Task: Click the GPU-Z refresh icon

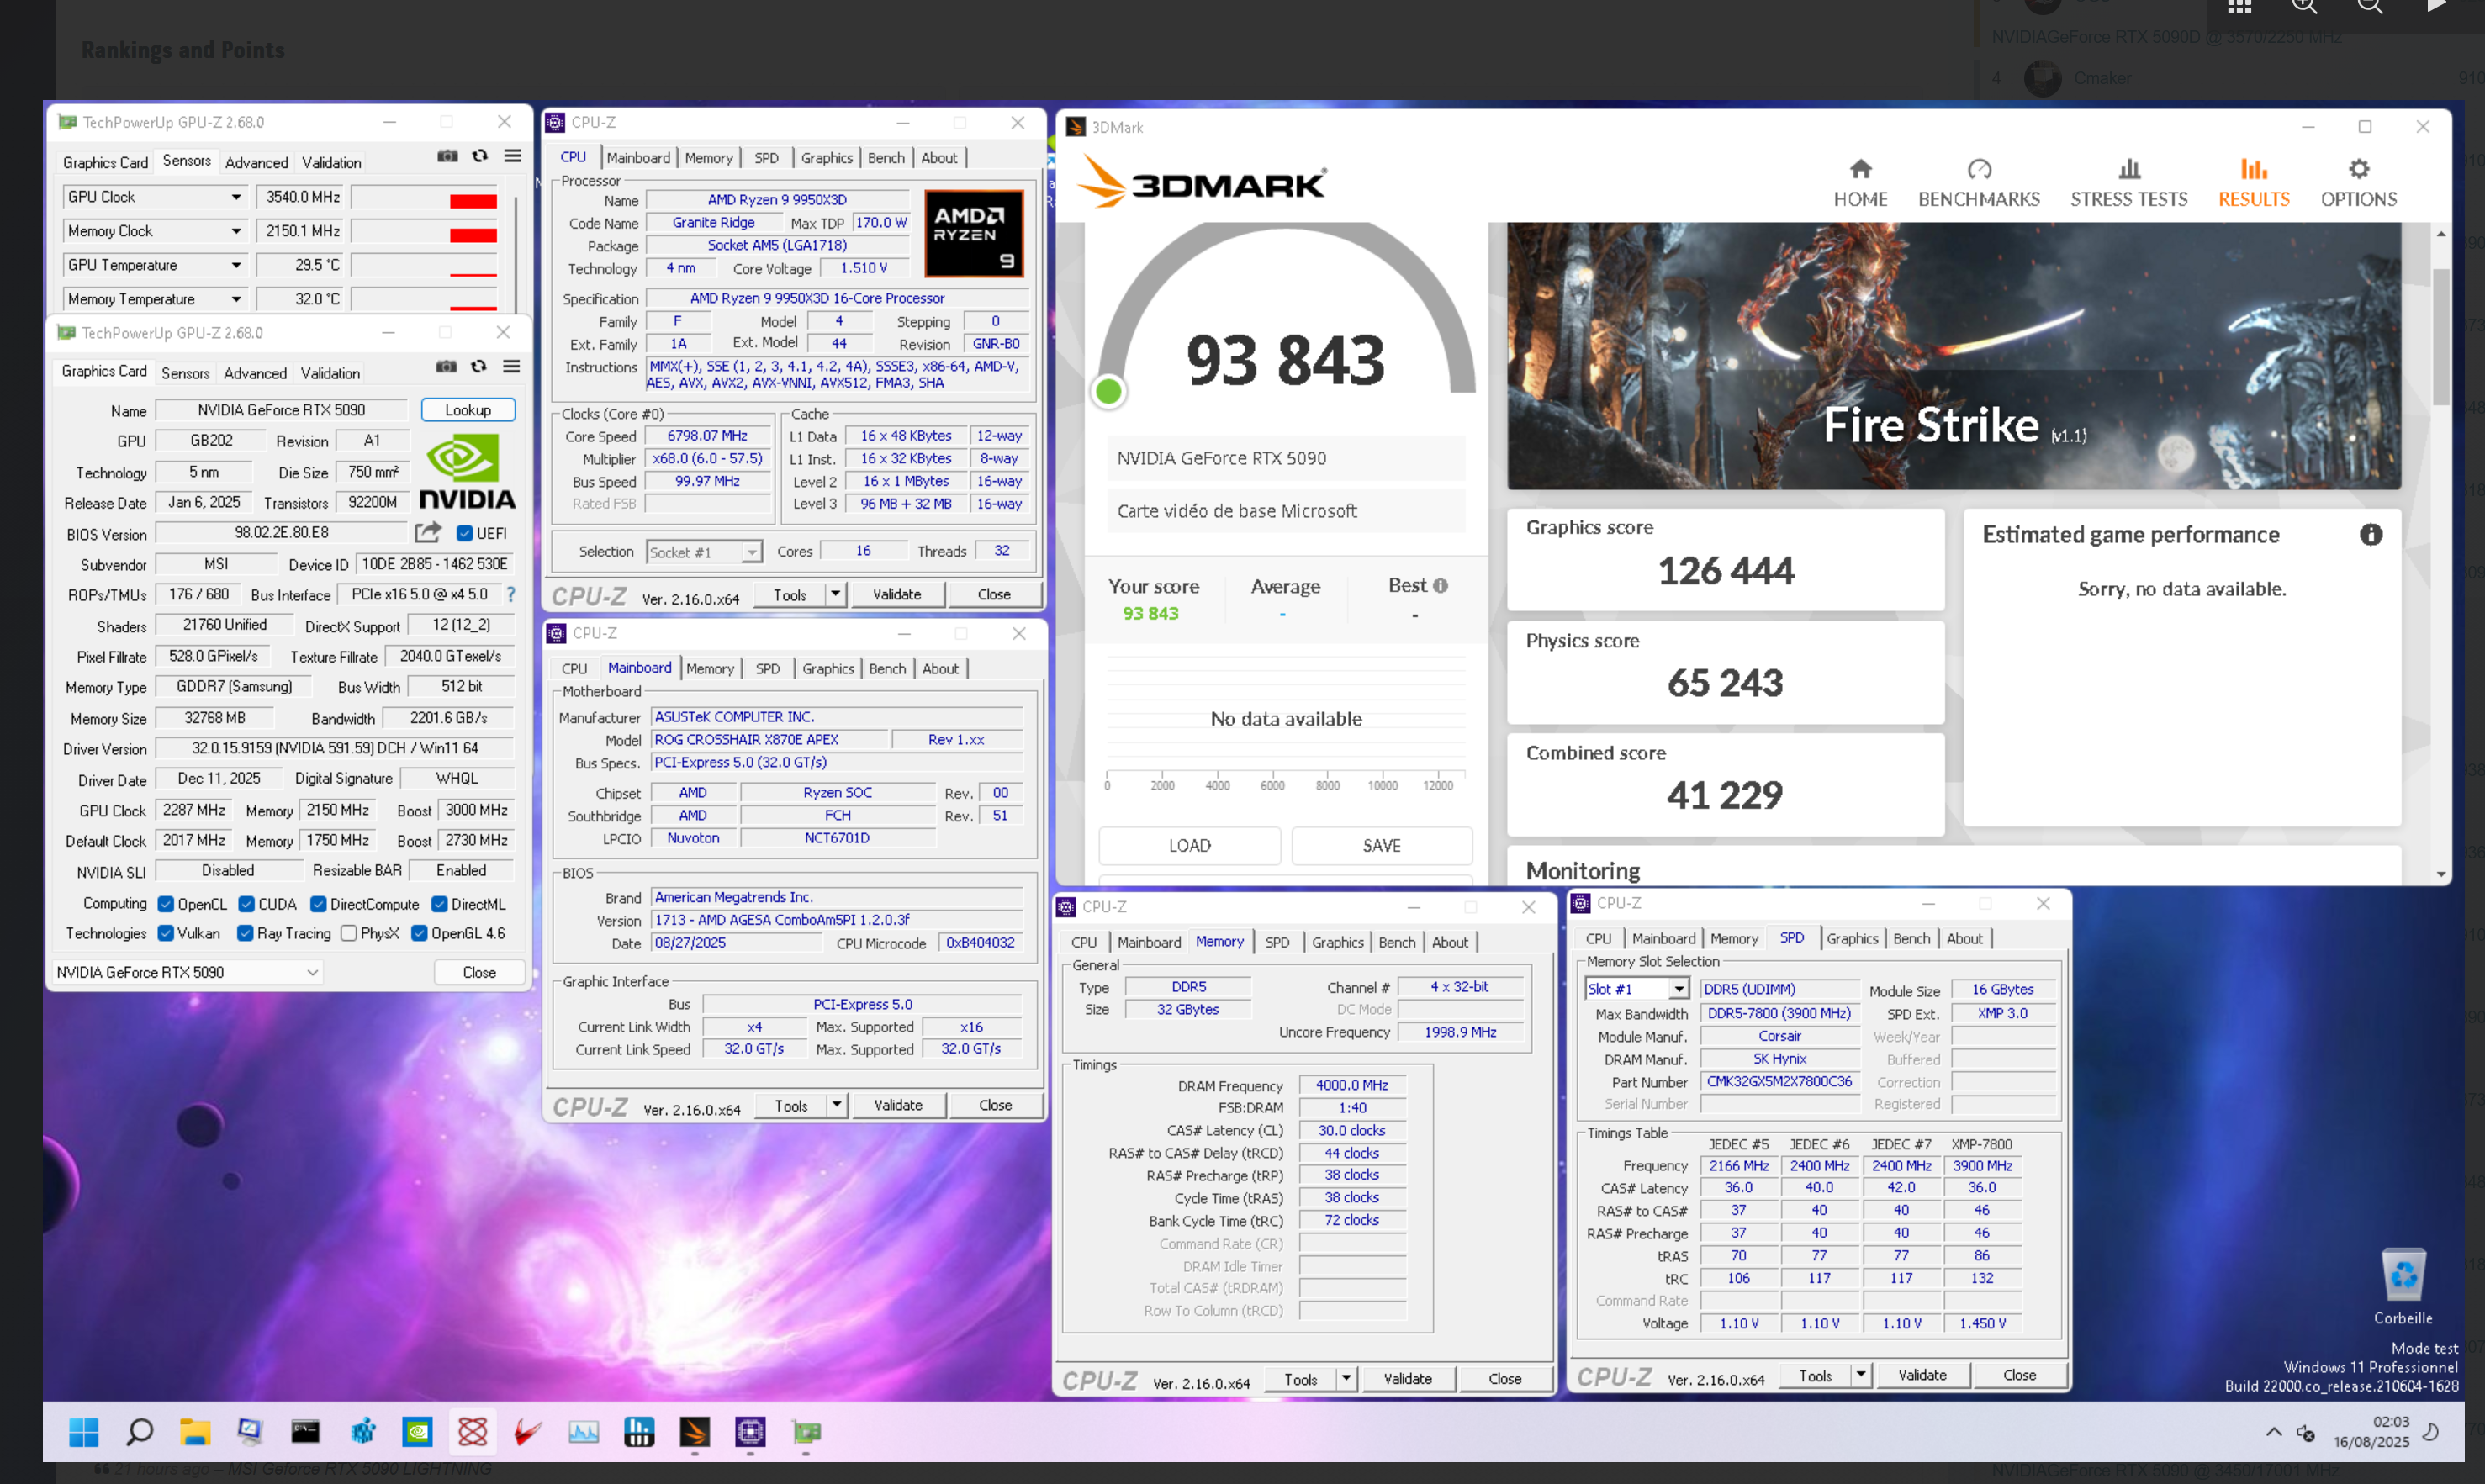Action: tap(479, 366)
